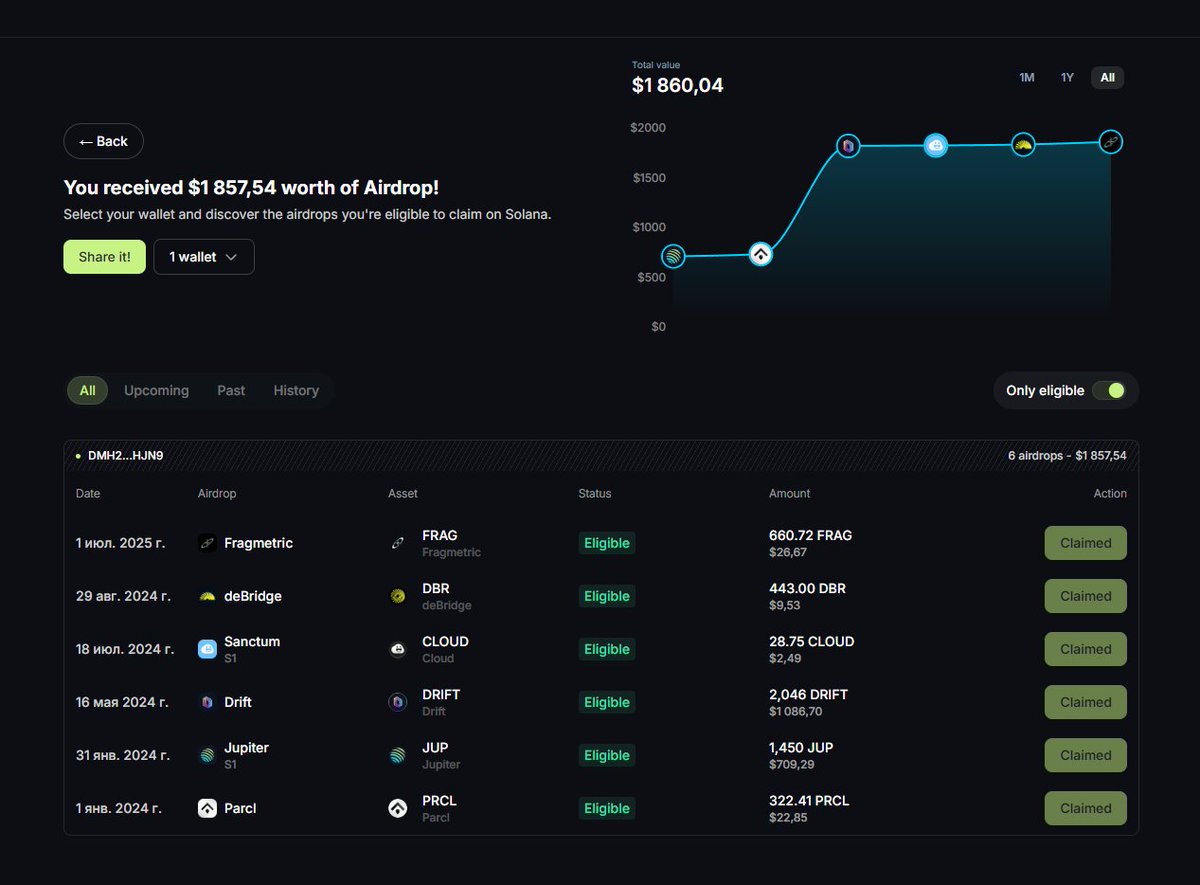Viewport: 1200px width, 885px height.
Task: Click the Drift airdrop logo
Action: coord(207,702)
